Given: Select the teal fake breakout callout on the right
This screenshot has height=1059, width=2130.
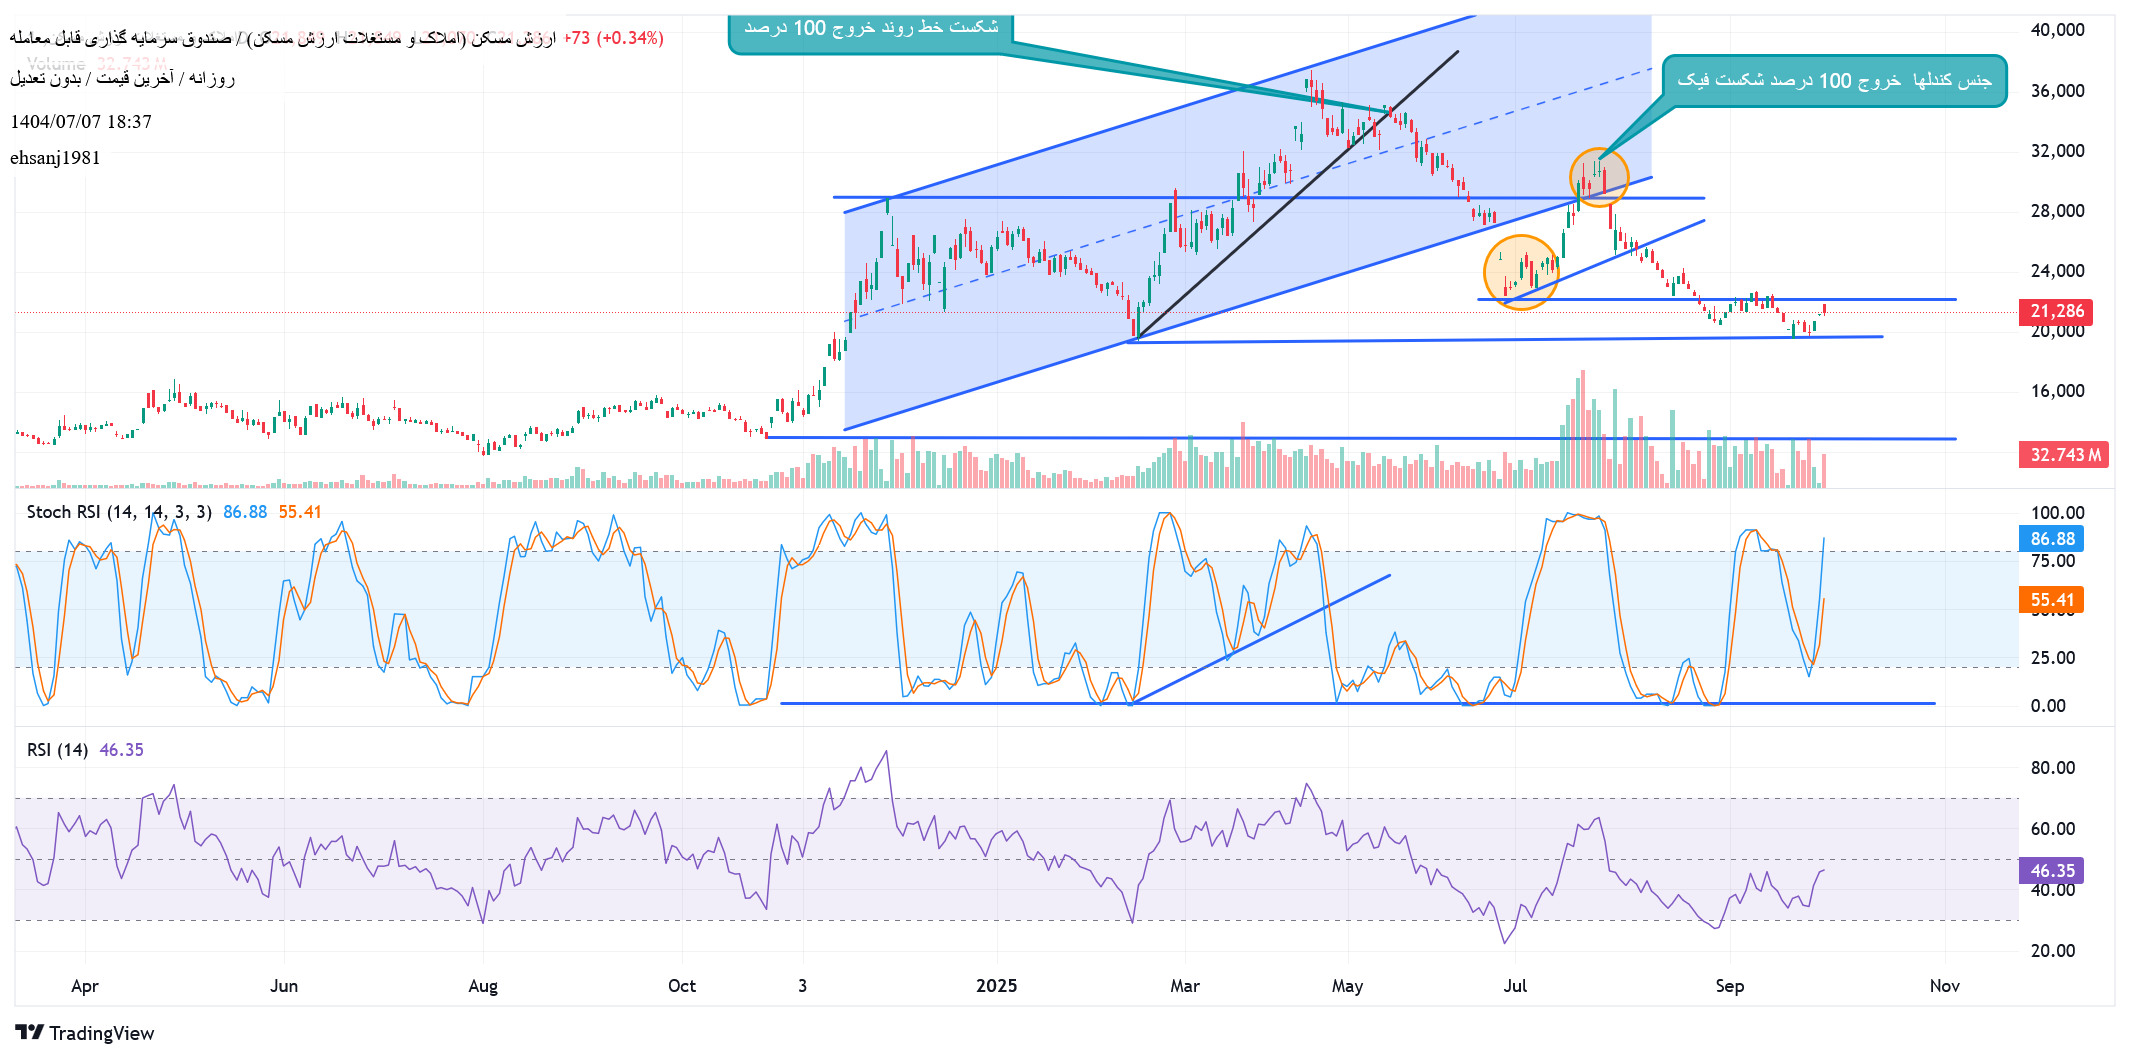Looking at the screenshot, I should (x=1833, y=81).
